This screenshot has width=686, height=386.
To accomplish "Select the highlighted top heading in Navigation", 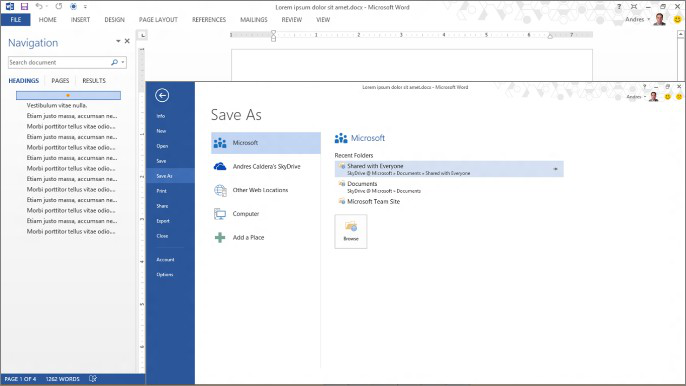I will (x=68, y=95).
